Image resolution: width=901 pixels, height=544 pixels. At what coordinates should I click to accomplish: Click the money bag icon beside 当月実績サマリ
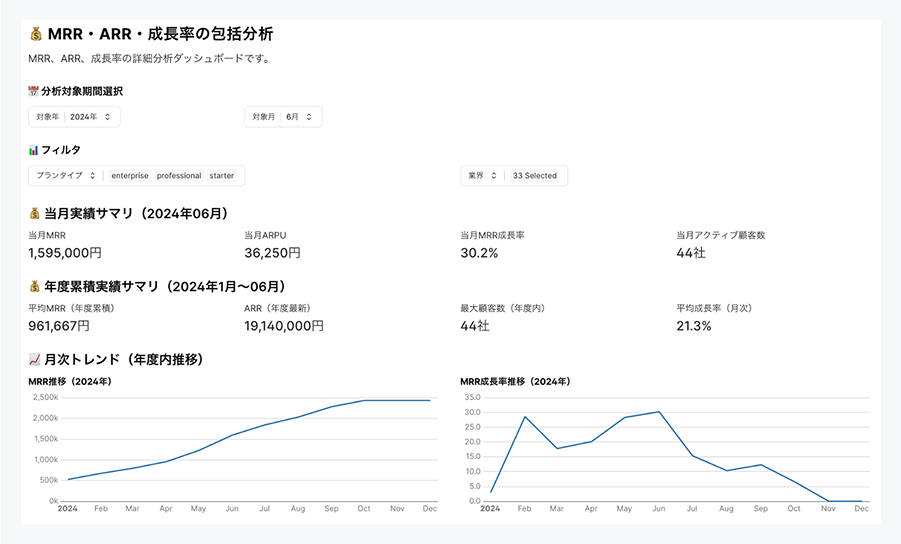tap(35, 213)
